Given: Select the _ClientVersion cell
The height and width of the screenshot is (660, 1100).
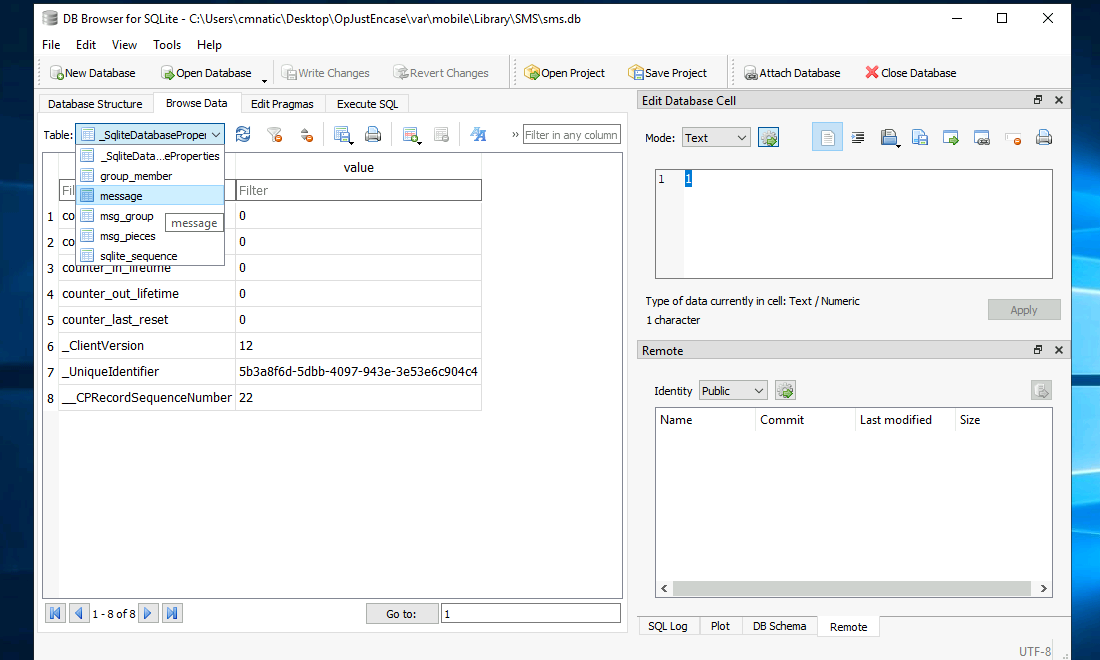Looking at the screenshot, I should 147,345.
